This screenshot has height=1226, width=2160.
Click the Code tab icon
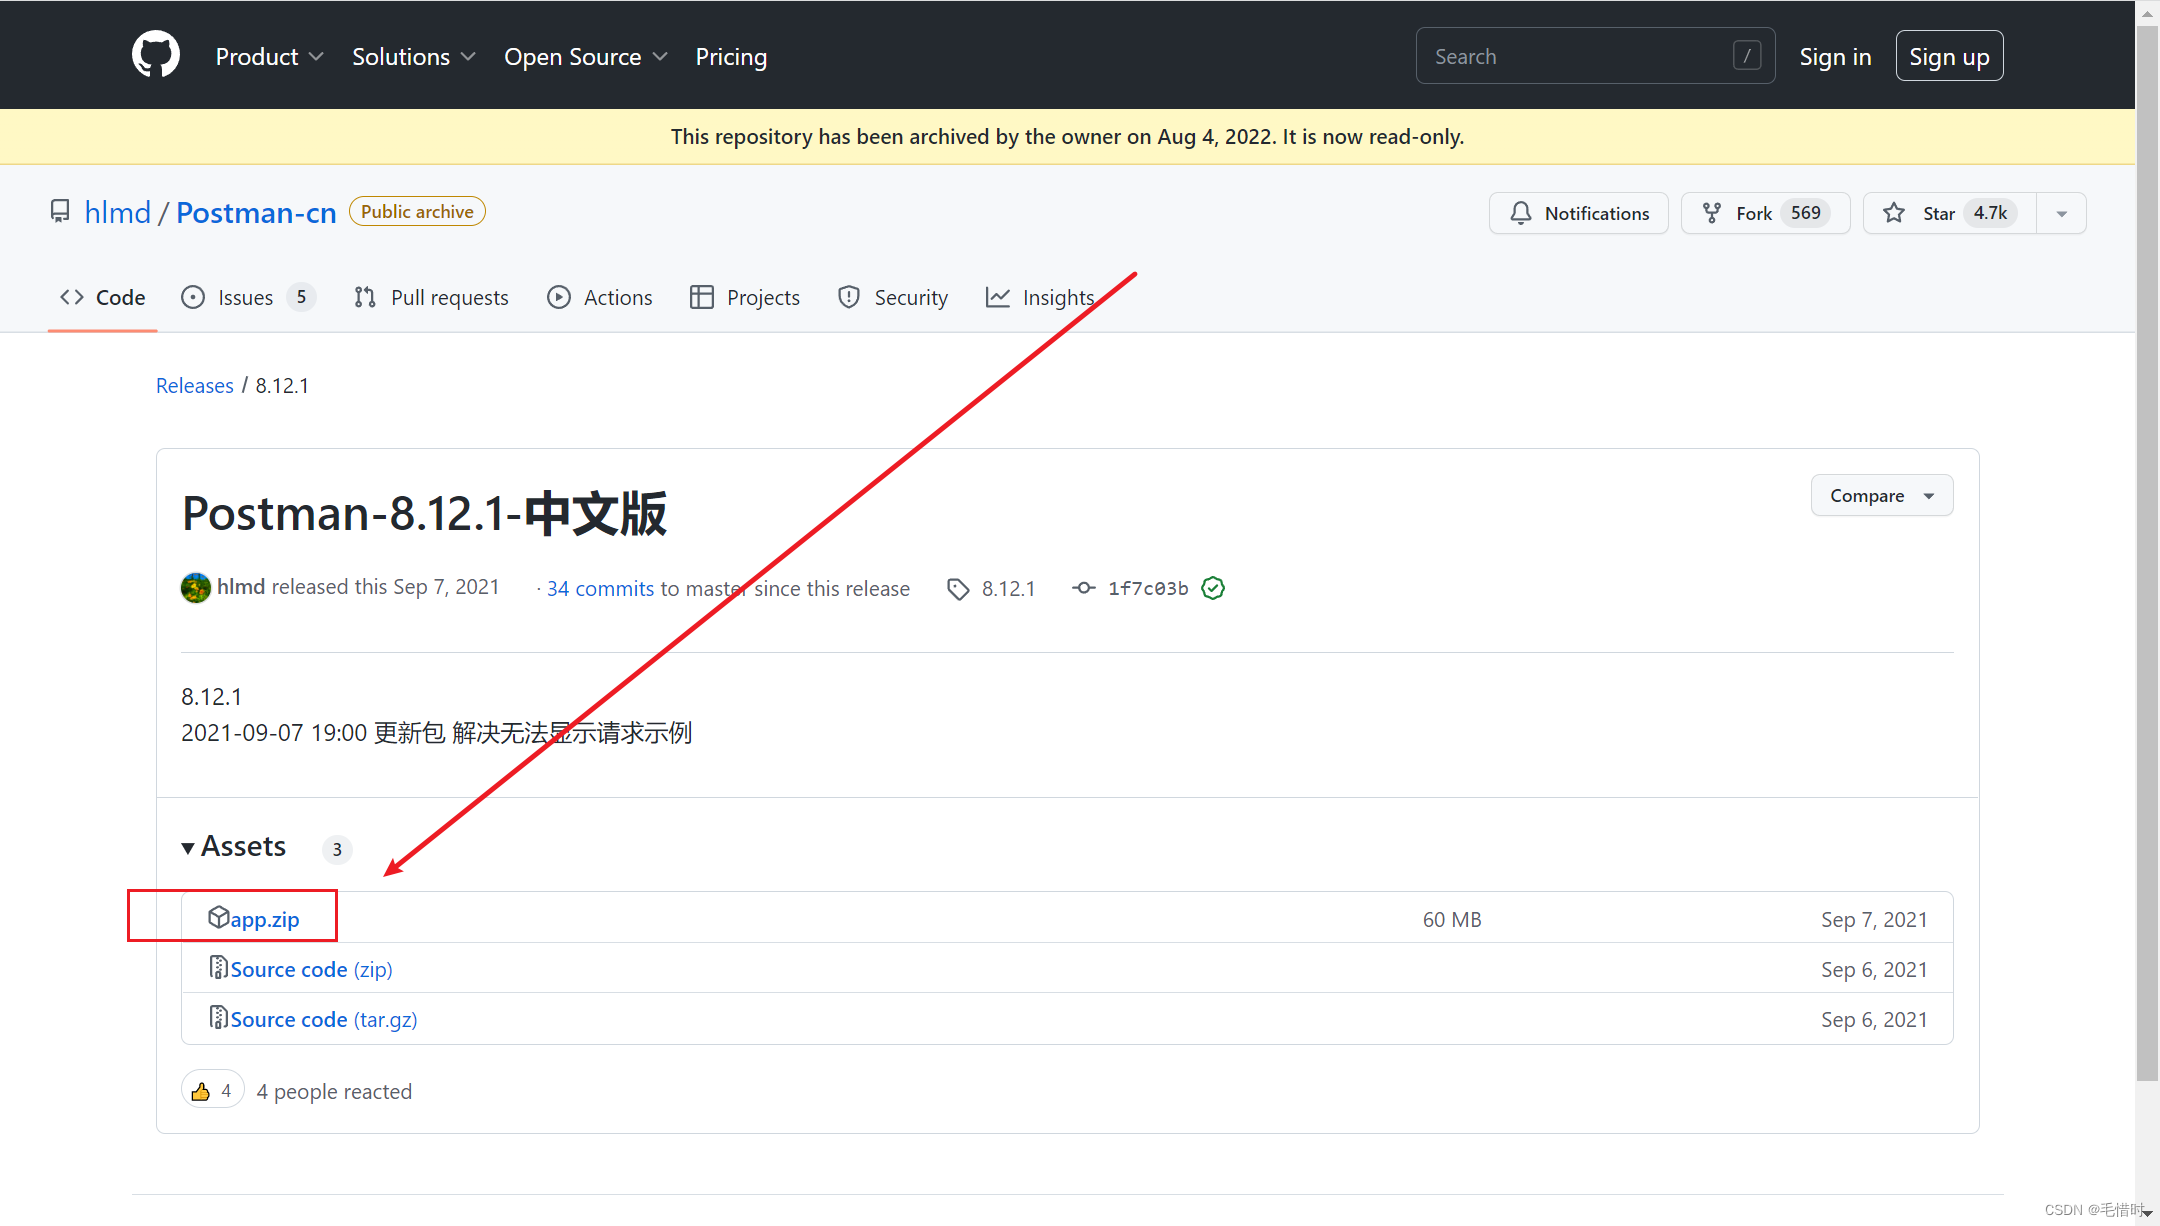point(73,297)
